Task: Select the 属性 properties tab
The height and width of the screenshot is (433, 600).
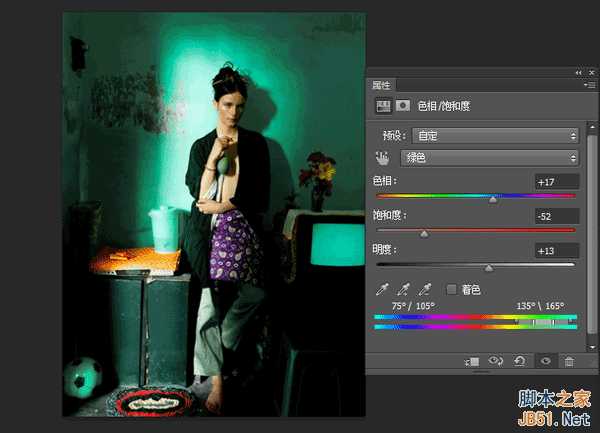Action: pos(381,86)
